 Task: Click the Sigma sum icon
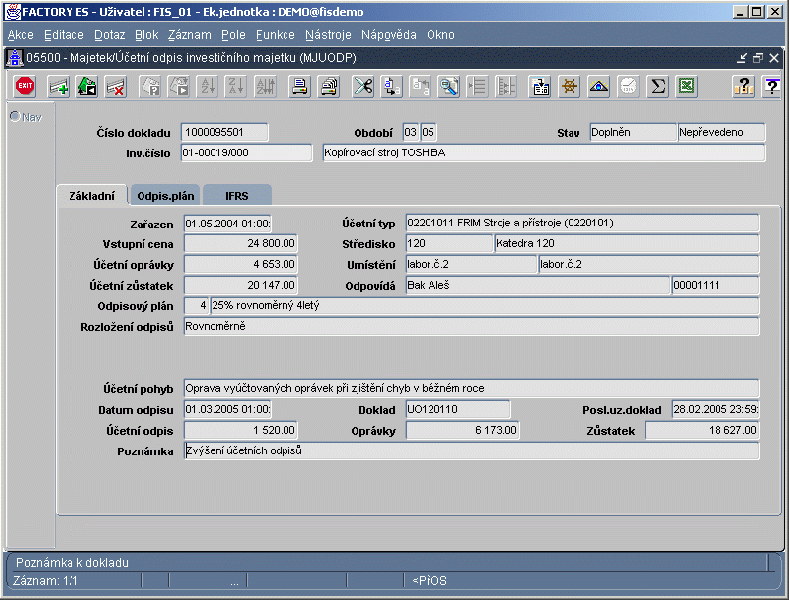point(658,87)
